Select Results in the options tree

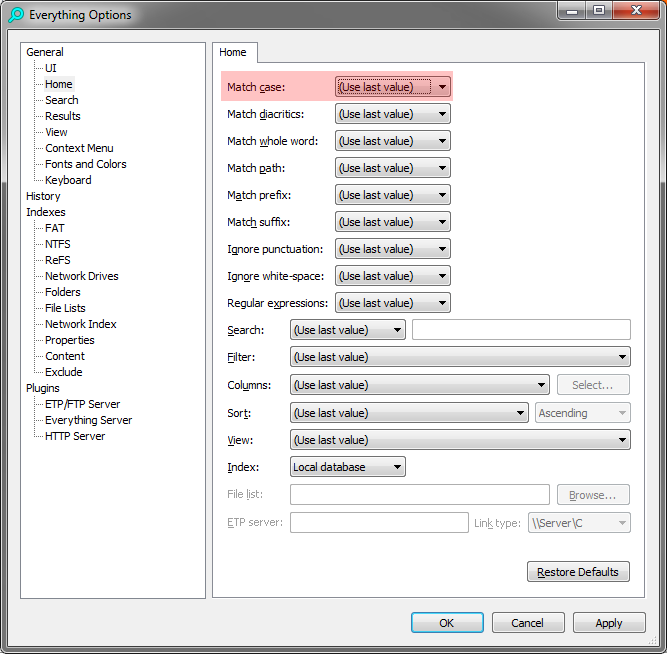click(63, 116)
